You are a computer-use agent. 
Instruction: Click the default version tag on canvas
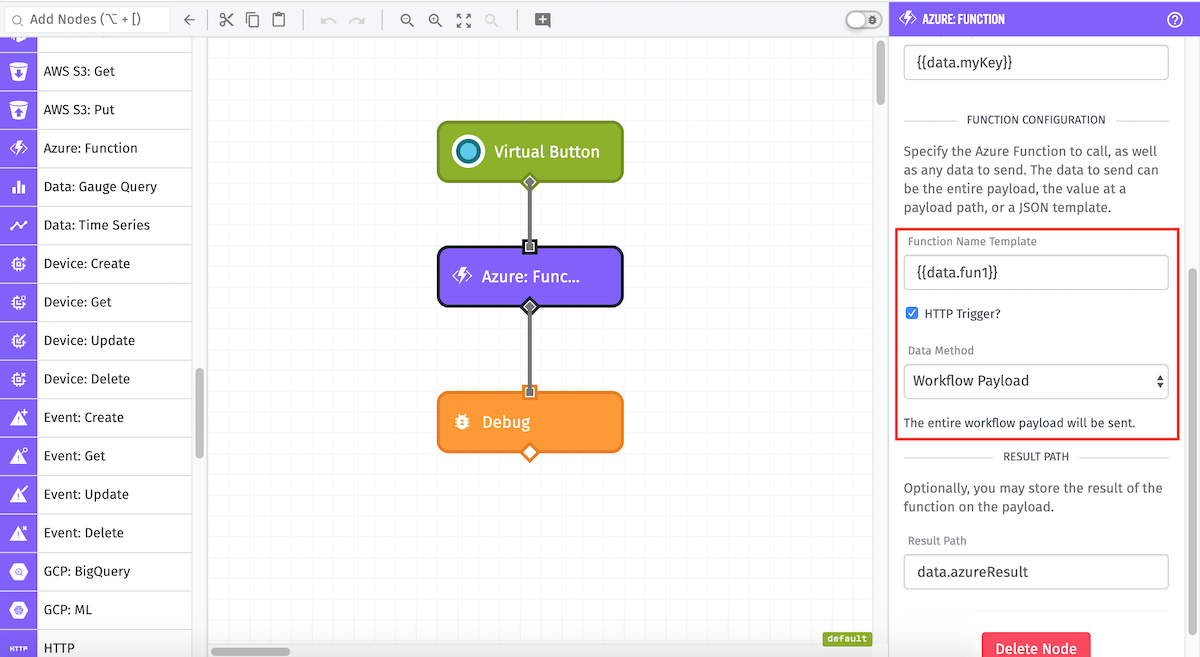[x=847, y=639]
